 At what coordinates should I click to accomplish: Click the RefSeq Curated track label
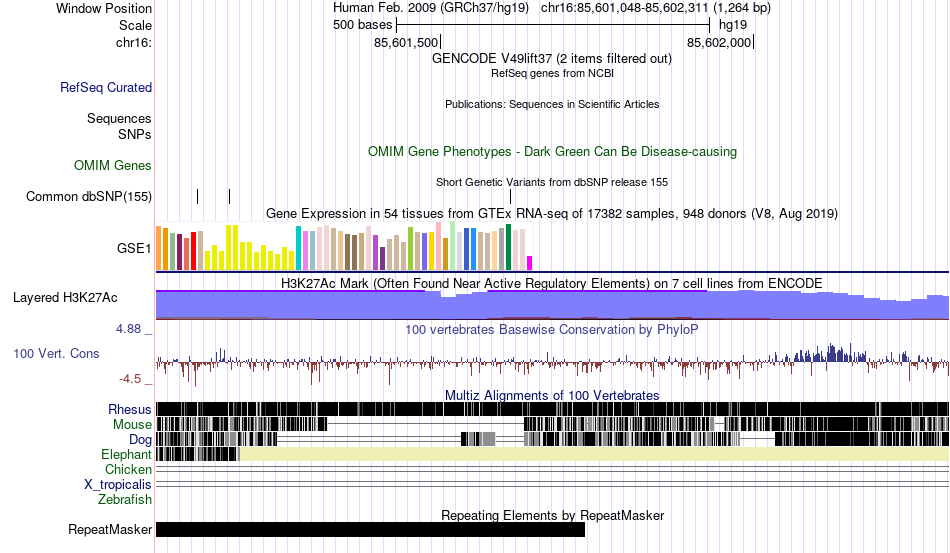point(106,87)
